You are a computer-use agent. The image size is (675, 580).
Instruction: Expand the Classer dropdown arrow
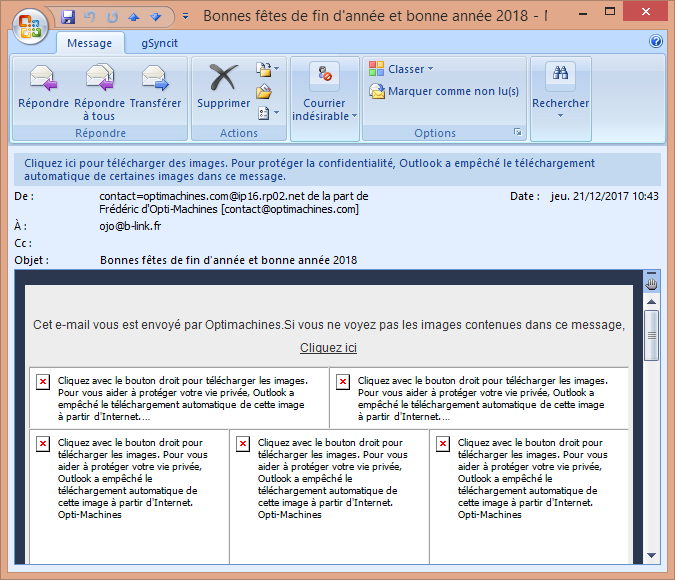coord(430,69)
